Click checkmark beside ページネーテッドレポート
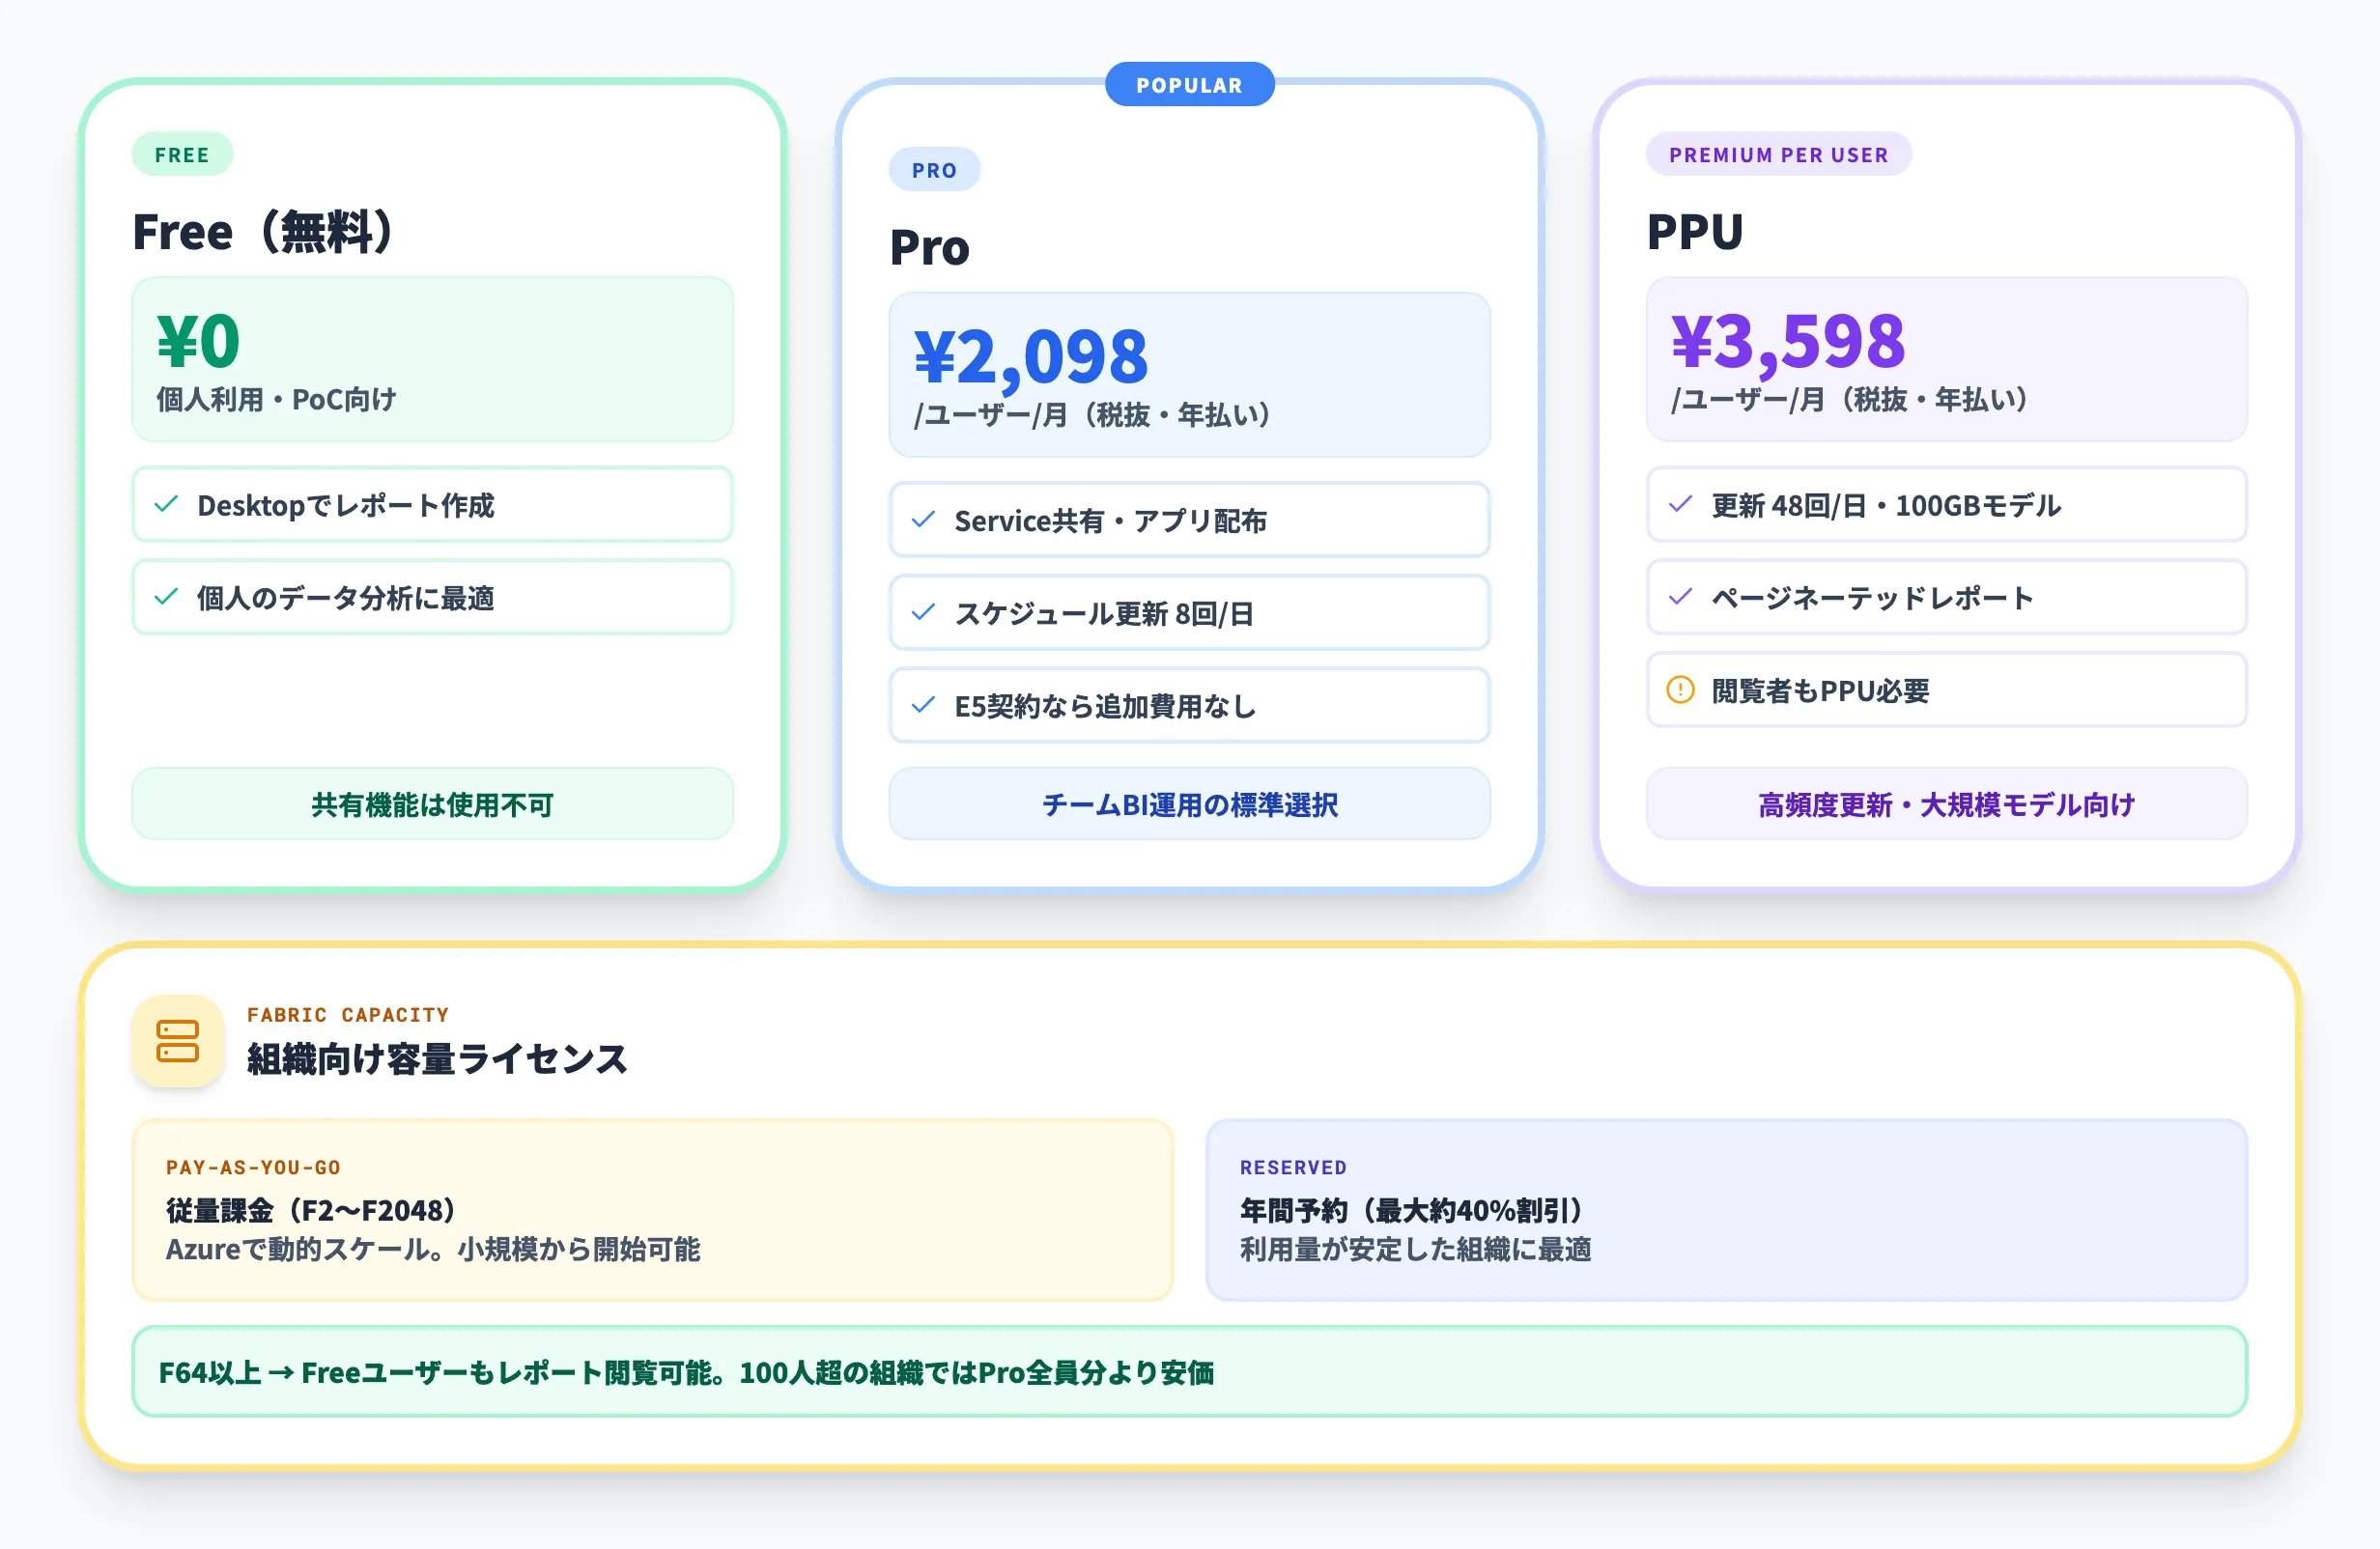 pyautogui.click(x=1681, y=597)
